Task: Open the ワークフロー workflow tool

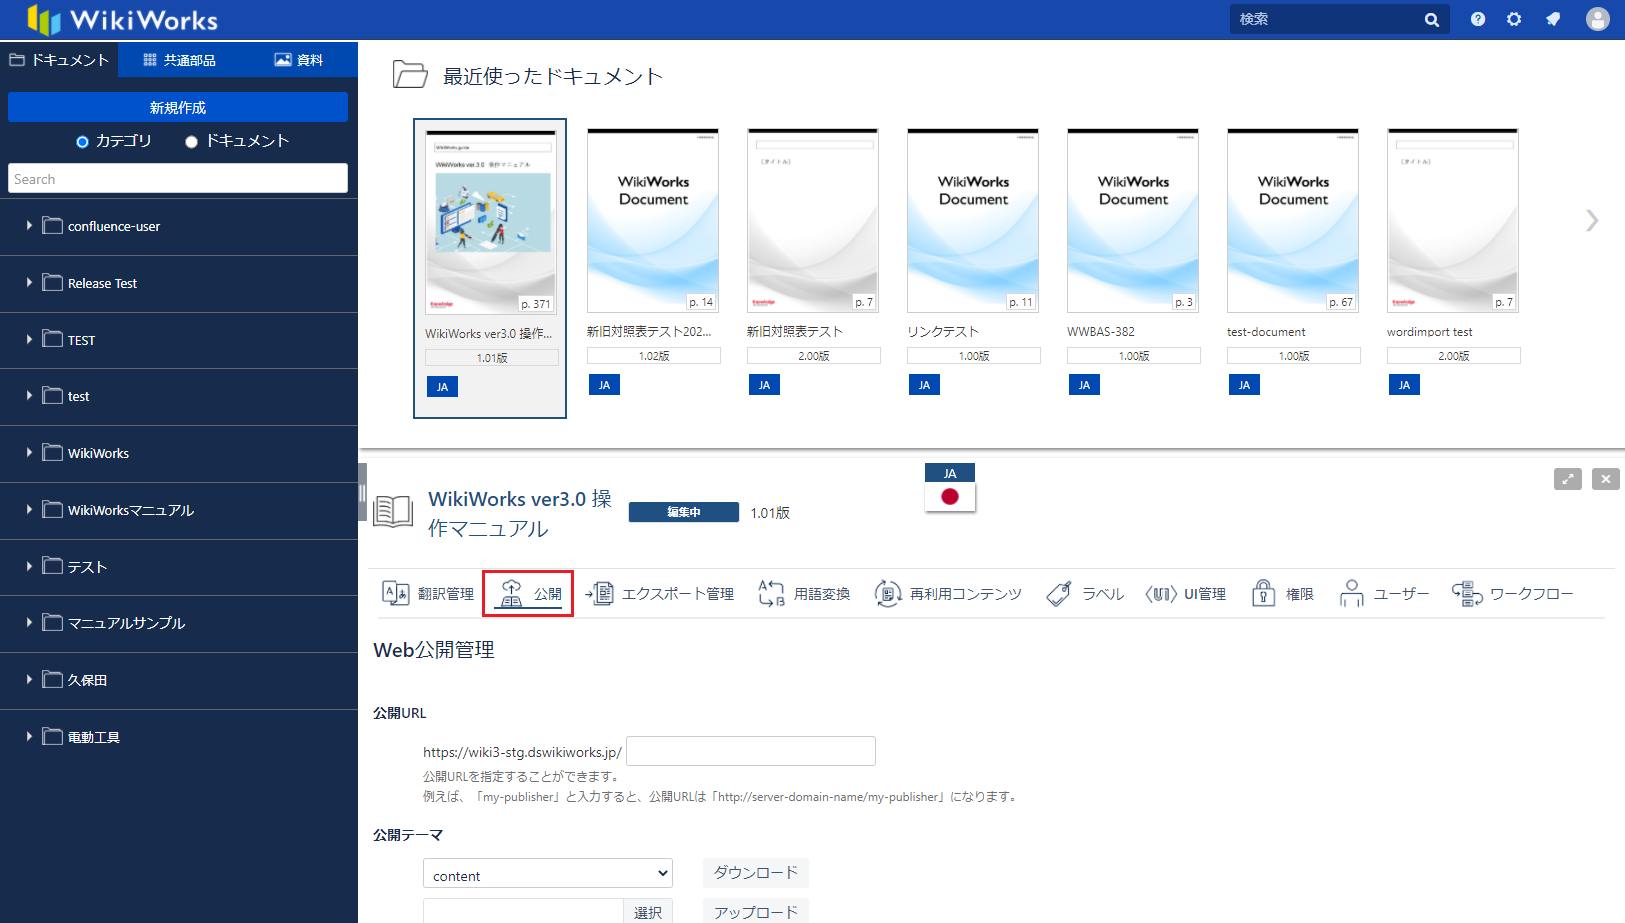Action: click(x=1512, y=594)
